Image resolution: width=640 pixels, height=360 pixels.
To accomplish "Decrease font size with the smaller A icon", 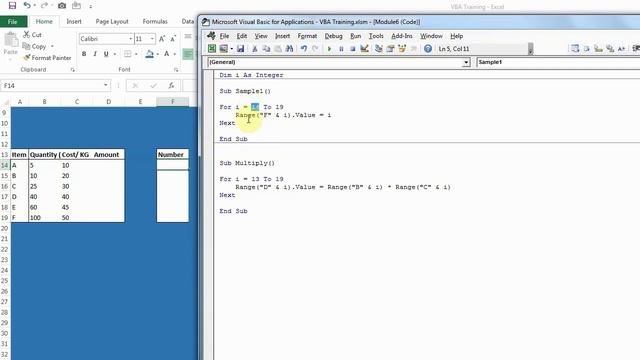I will coord(173,39).
